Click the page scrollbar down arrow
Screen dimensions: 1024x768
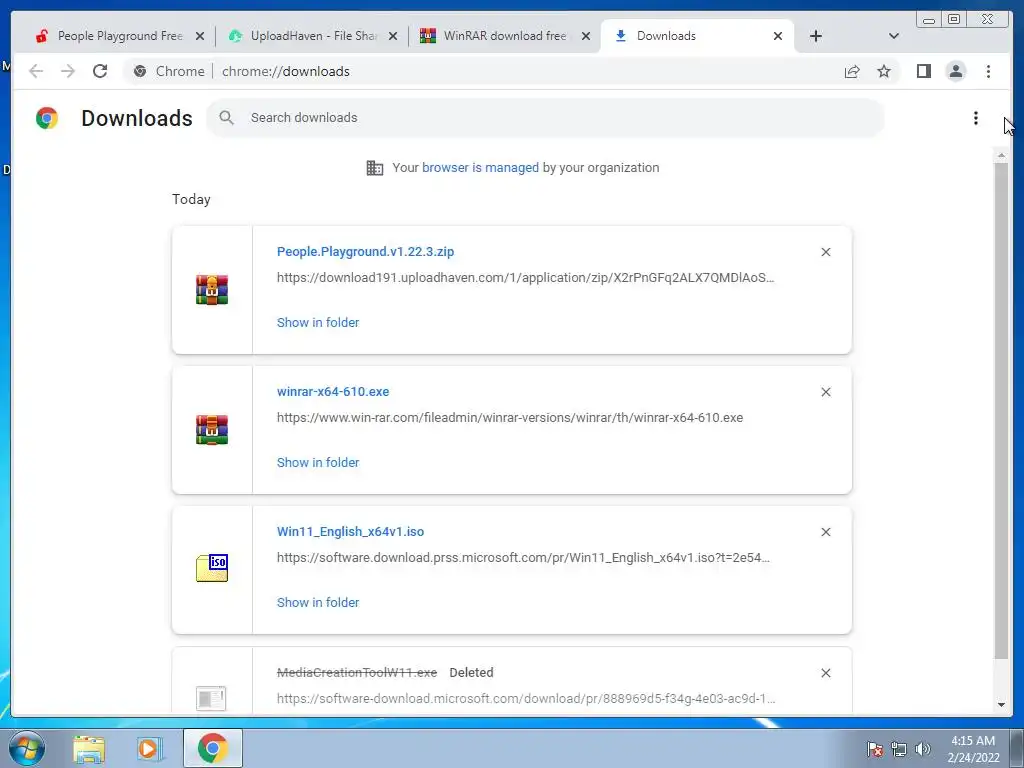(1001, 705)
